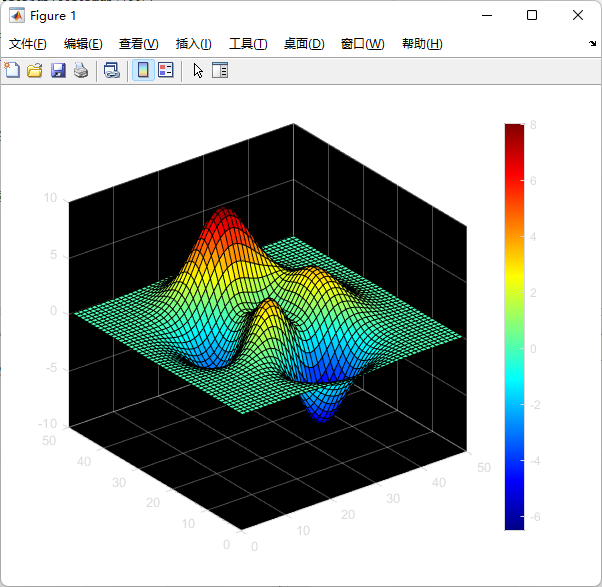Viewport: 602px width, 587px height.
Task: Click the colorbar tick label 4
Action: [x=533, y=237]
